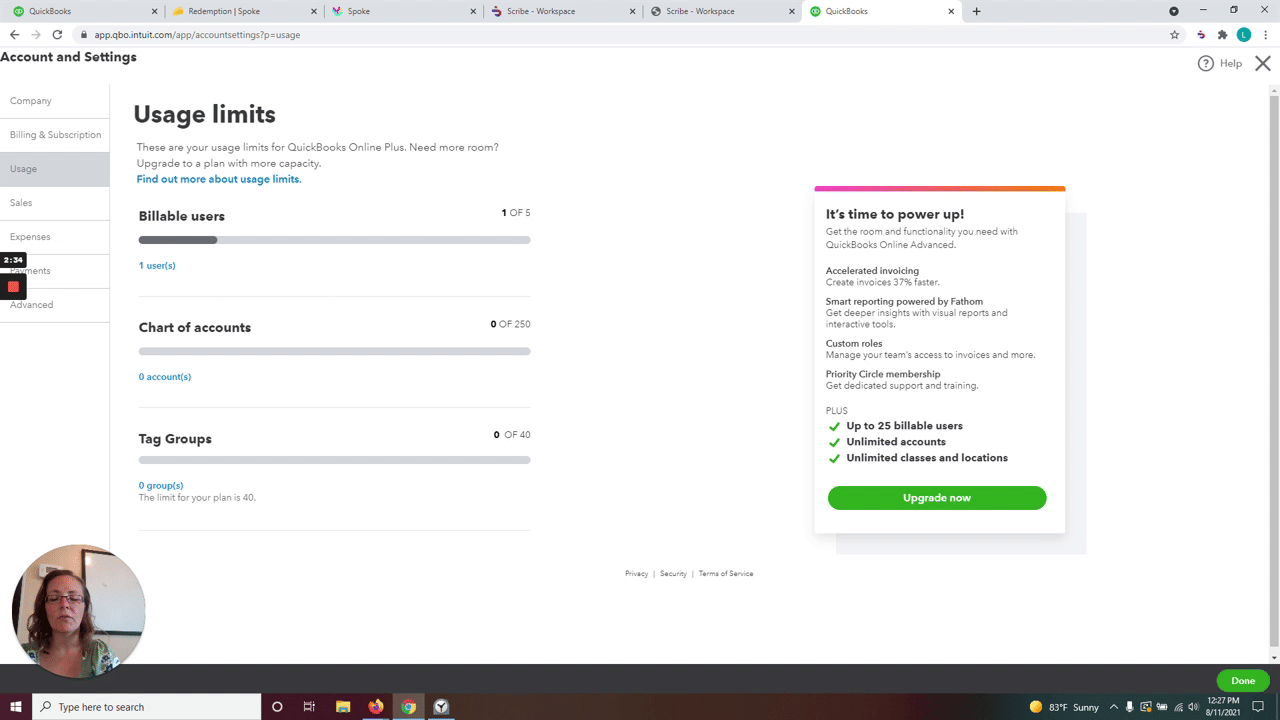Click the Windows Start button
Viewport: 1280px width, 720px height.
(16, 707)
